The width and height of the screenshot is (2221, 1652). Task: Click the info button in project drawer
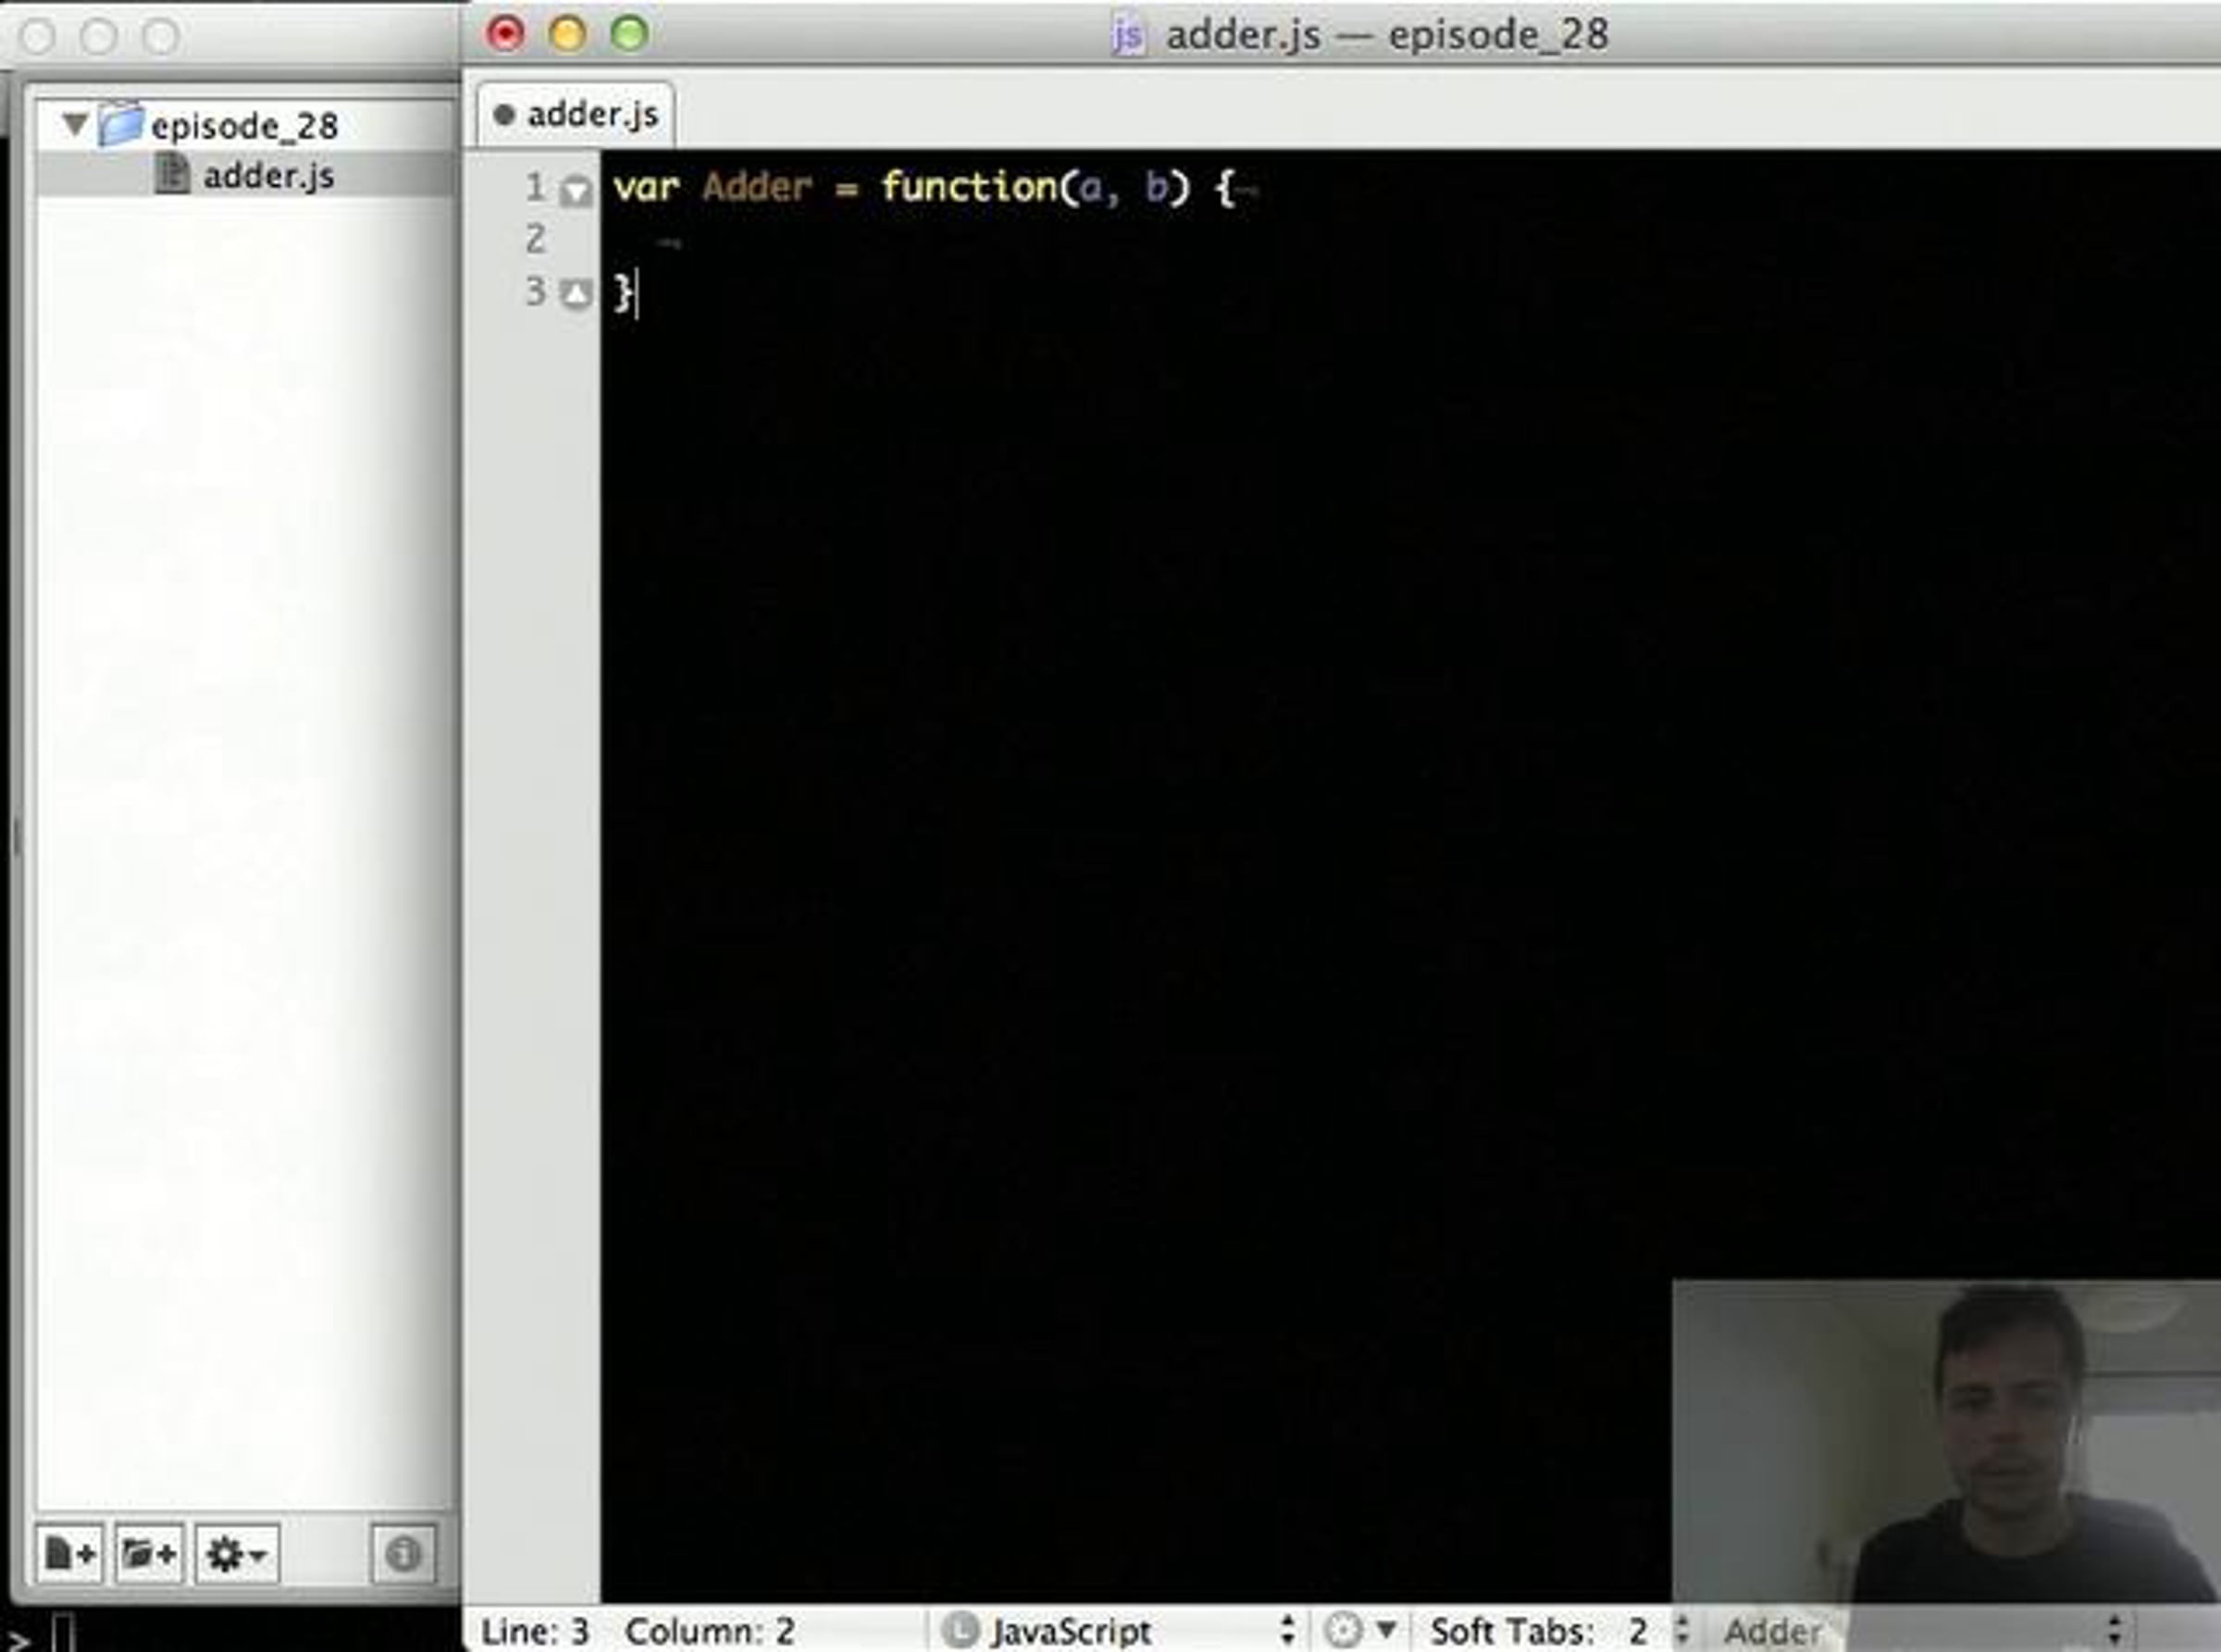click(403, 1553)
